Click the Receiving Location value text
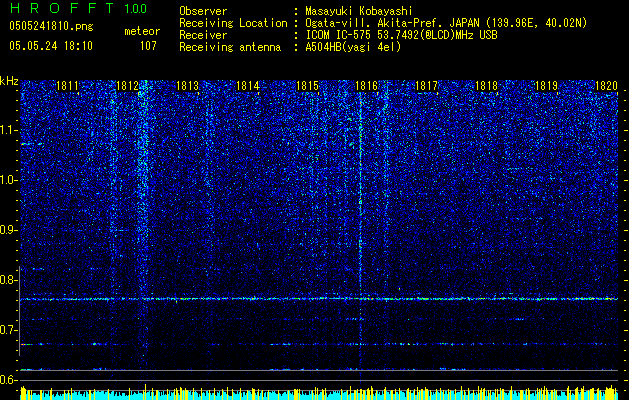Image resolution: width=629 pixels, height=400 pixels. point(446,23)
